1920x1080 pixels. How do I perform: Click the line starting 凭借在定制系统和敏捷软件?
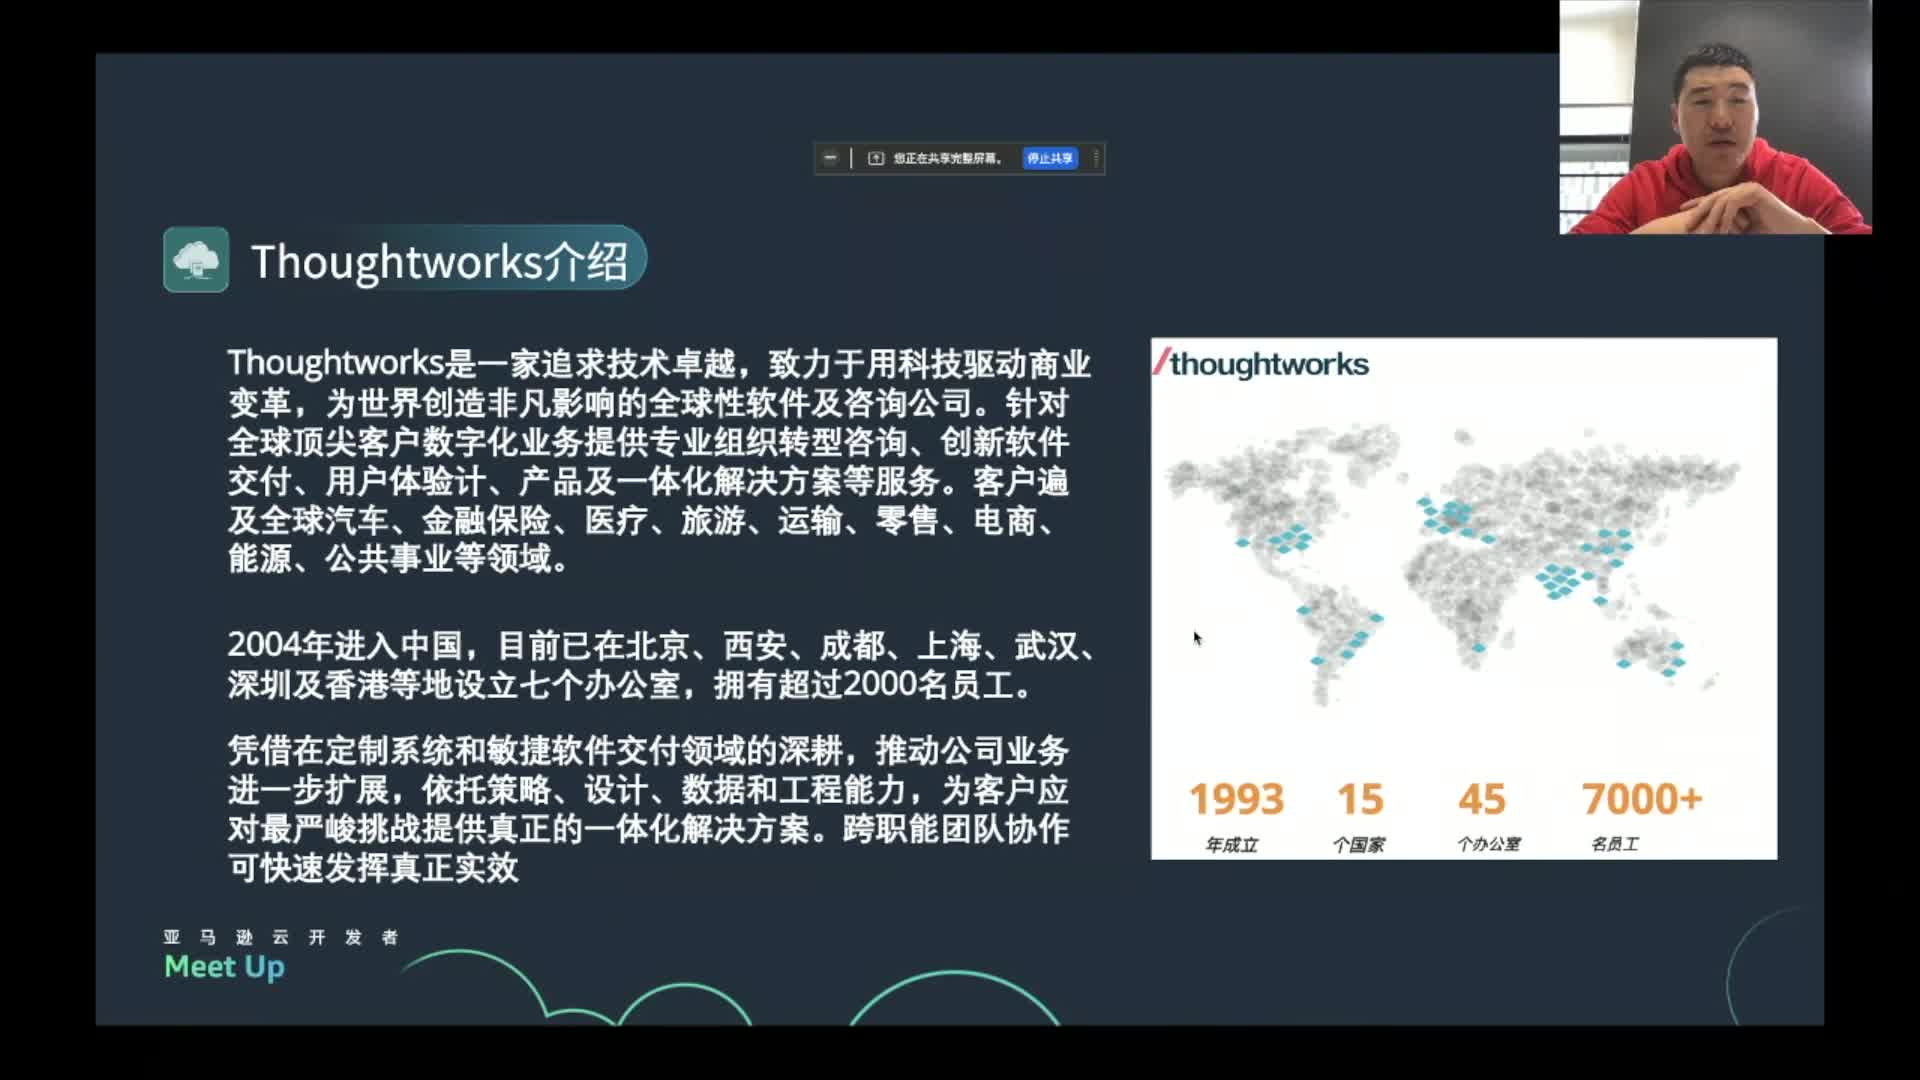pyautogui.click(x=648, y=751)
